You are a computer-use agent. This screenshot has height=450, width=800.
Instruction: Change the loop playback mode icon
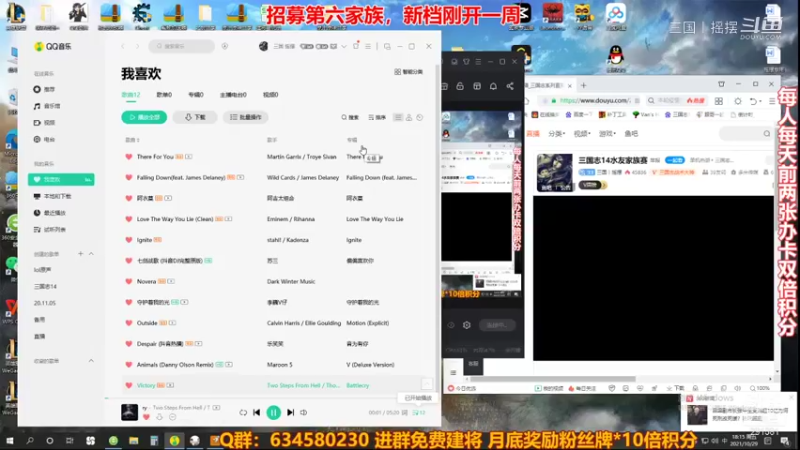243,412
